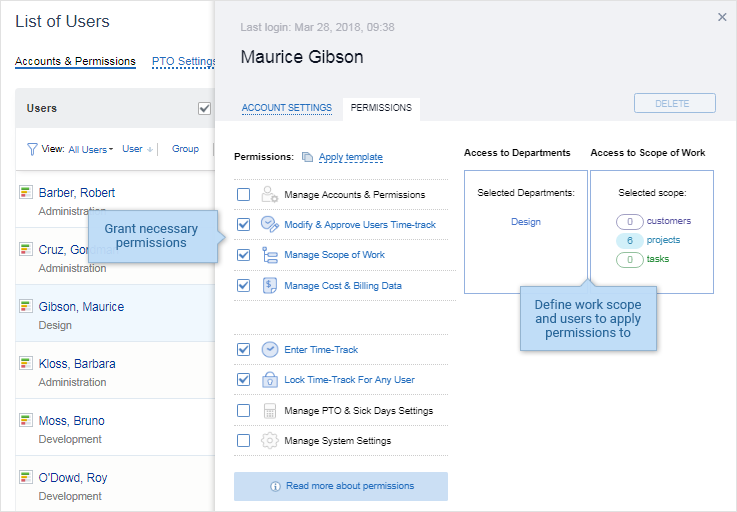Click the Group column header
Image resolution: width=737 pixels, height=512 pixels.
pos(185,149)
